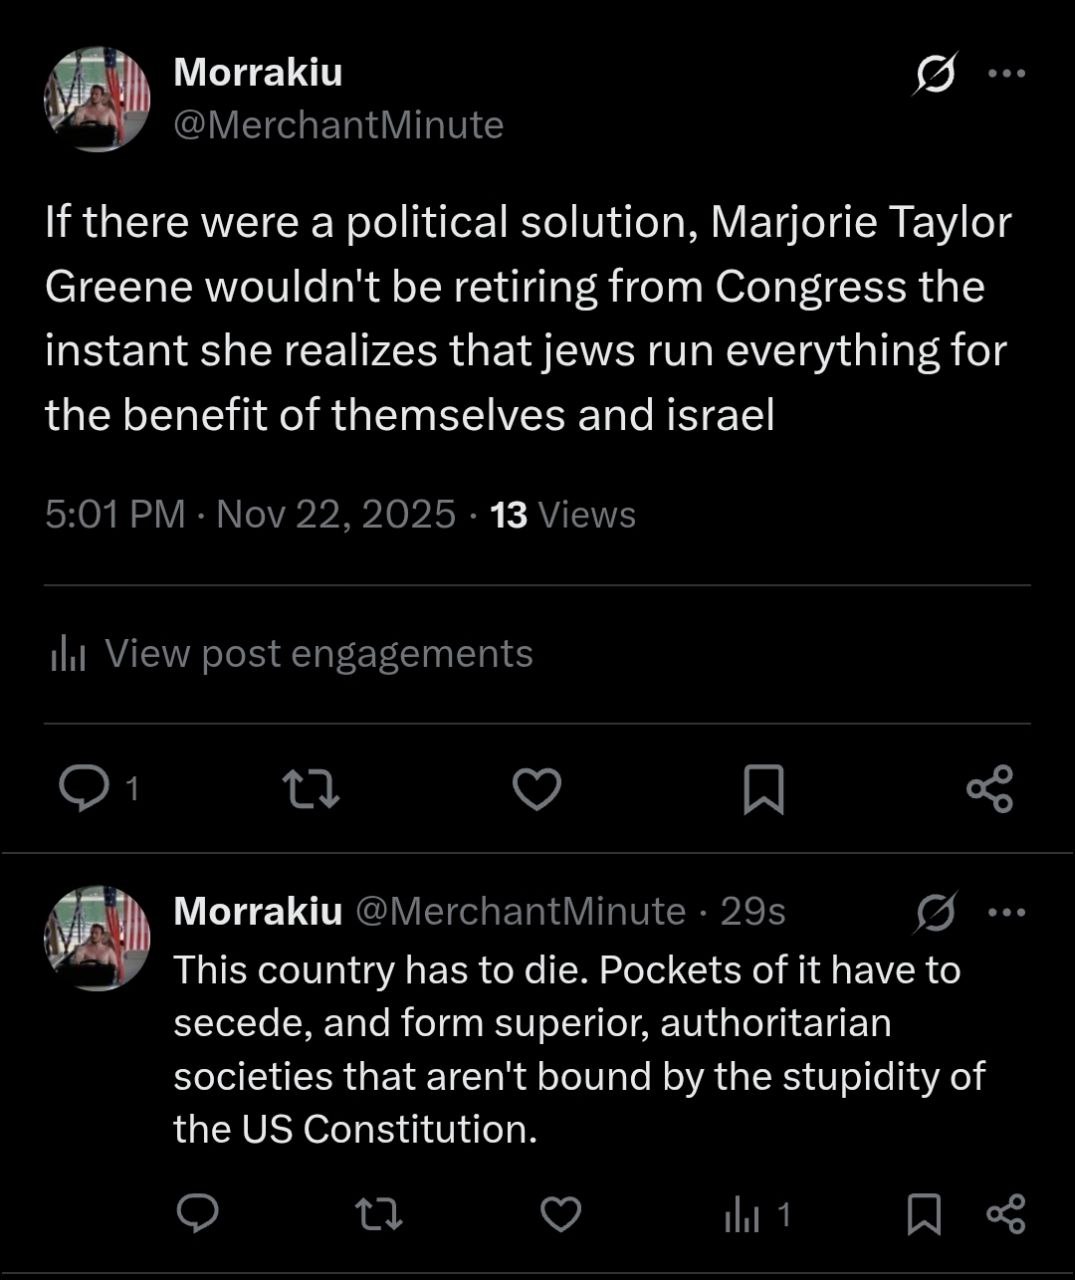Share the main post

tap(990, 789)
